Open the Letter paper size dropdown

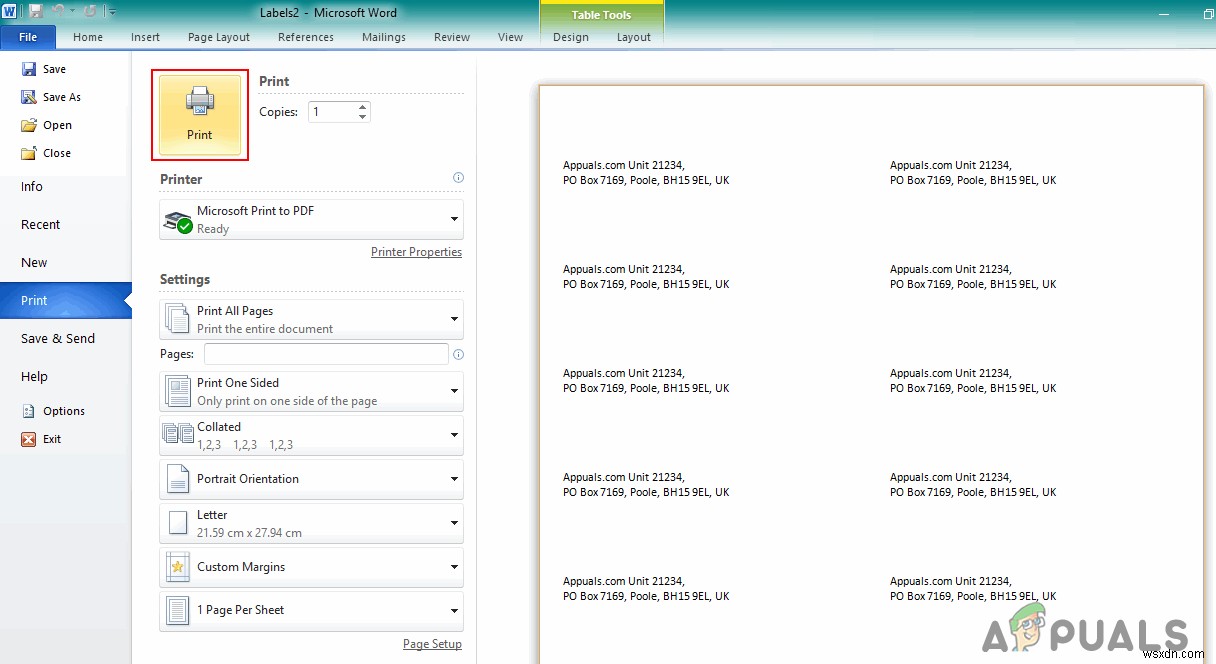(x=451, y=523)
